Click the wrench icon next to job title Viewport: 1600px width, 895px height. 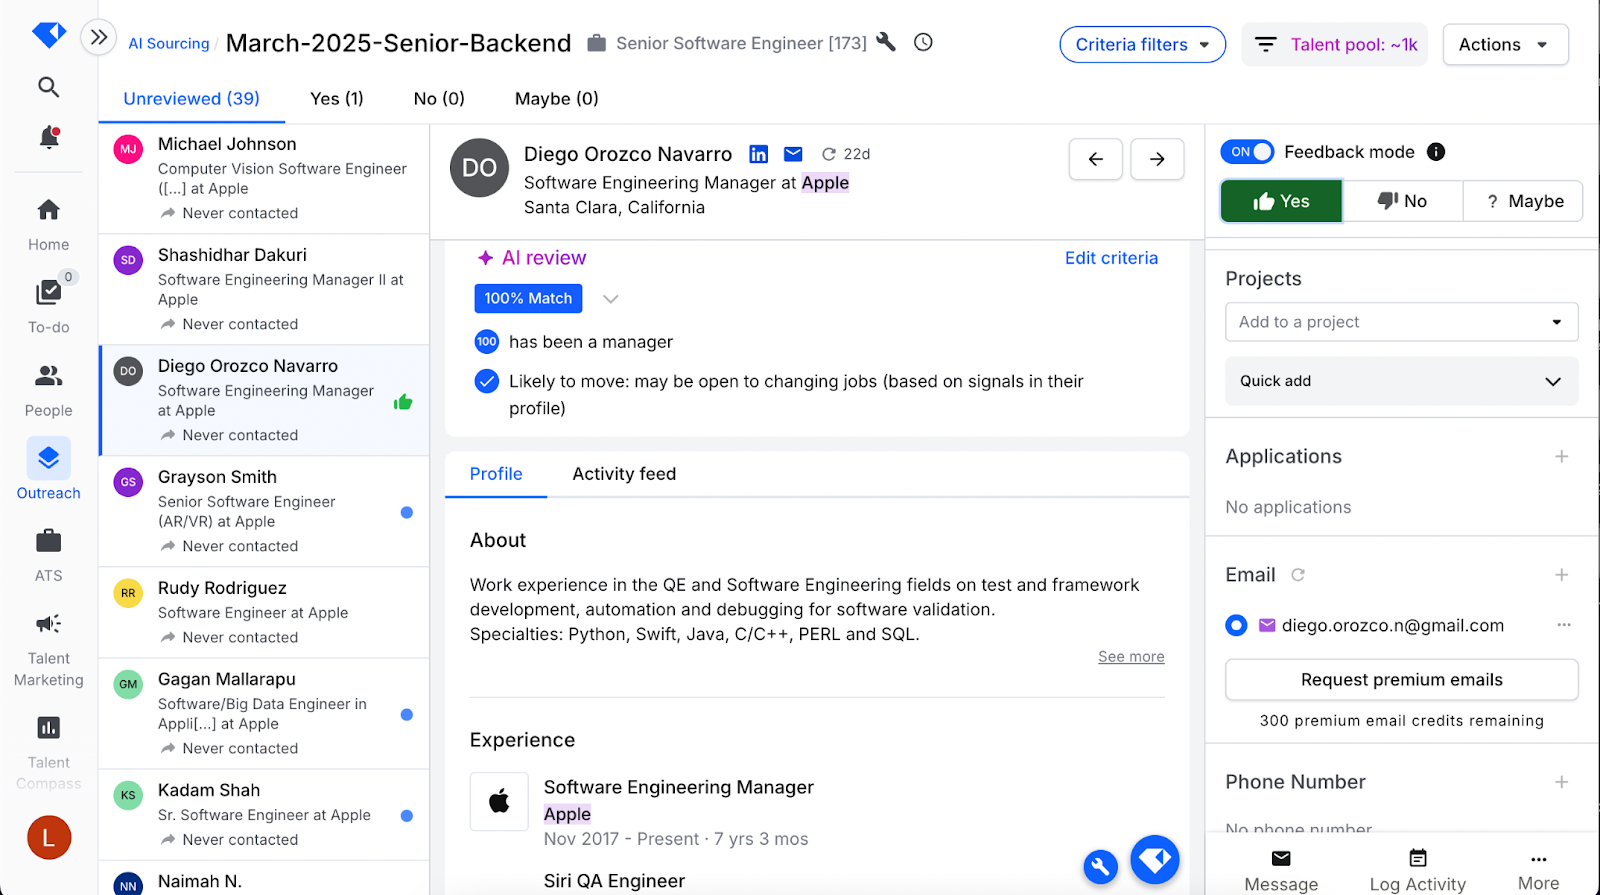pyautogui.click(x=886, y=42)
